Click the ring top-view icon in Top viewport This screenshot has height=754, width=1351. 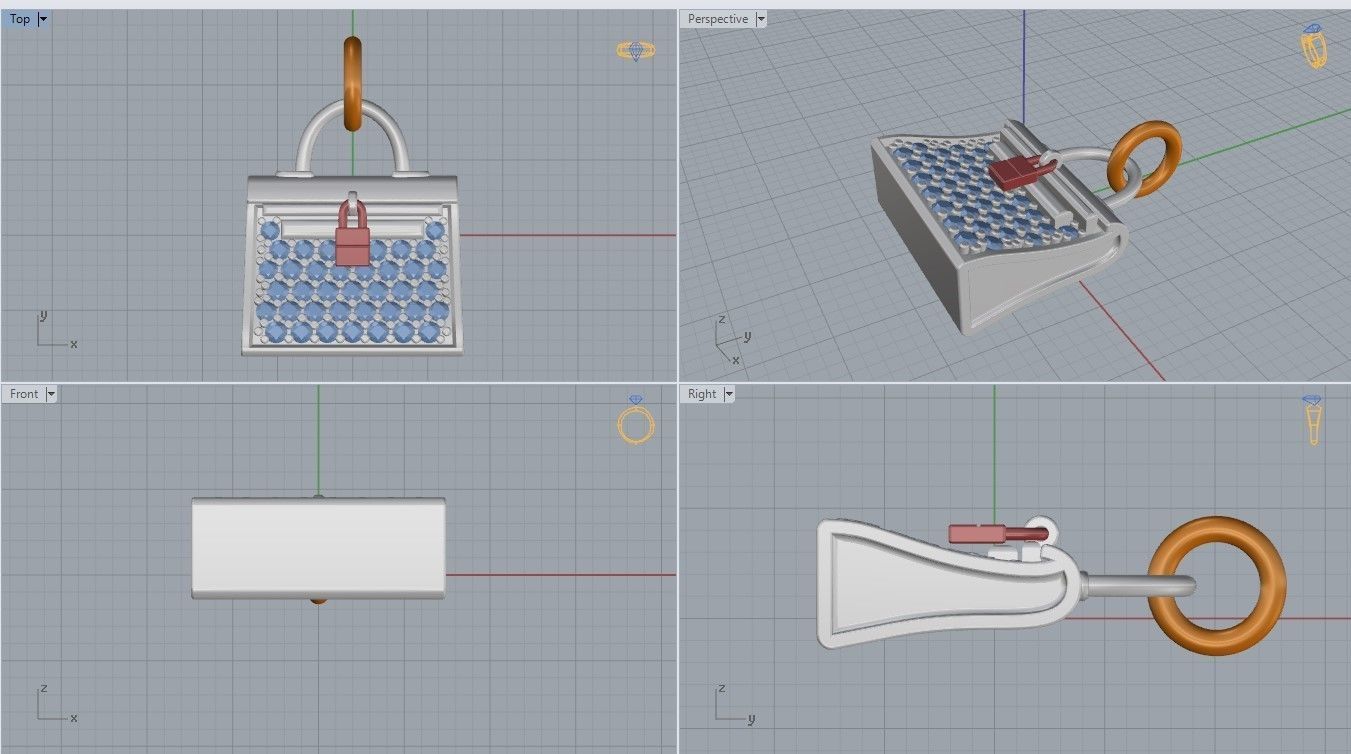click(636, 50)
